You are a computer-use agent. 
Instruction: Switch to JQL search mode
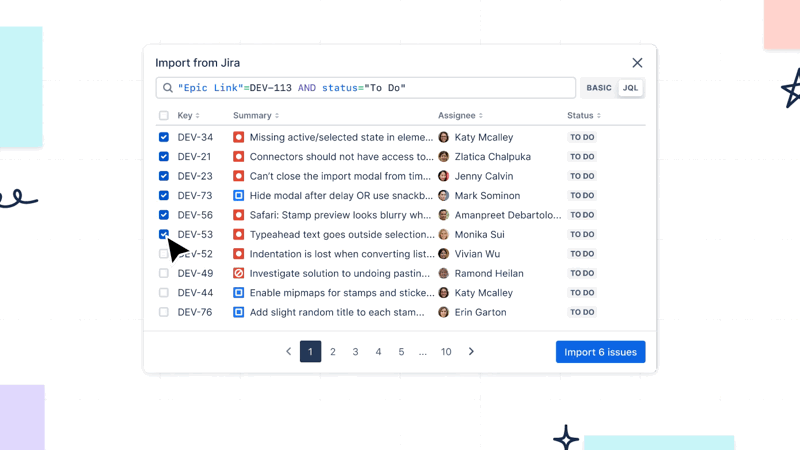(630, 88)
